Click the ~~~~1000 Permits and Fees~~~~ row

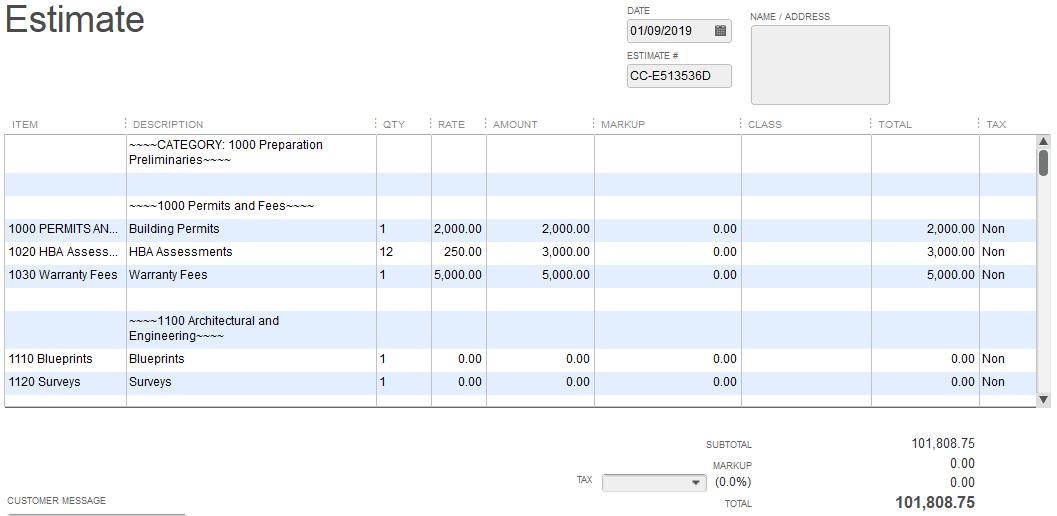[x=520, y=206]
